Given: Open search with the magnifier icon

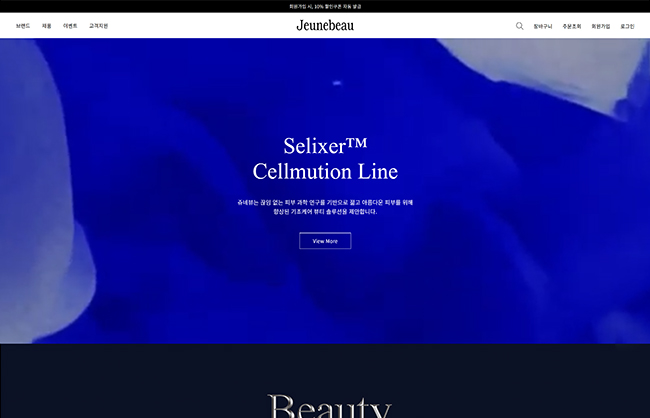Looking at the screenshot, I should pyautogui.click(x=519, y=26).
